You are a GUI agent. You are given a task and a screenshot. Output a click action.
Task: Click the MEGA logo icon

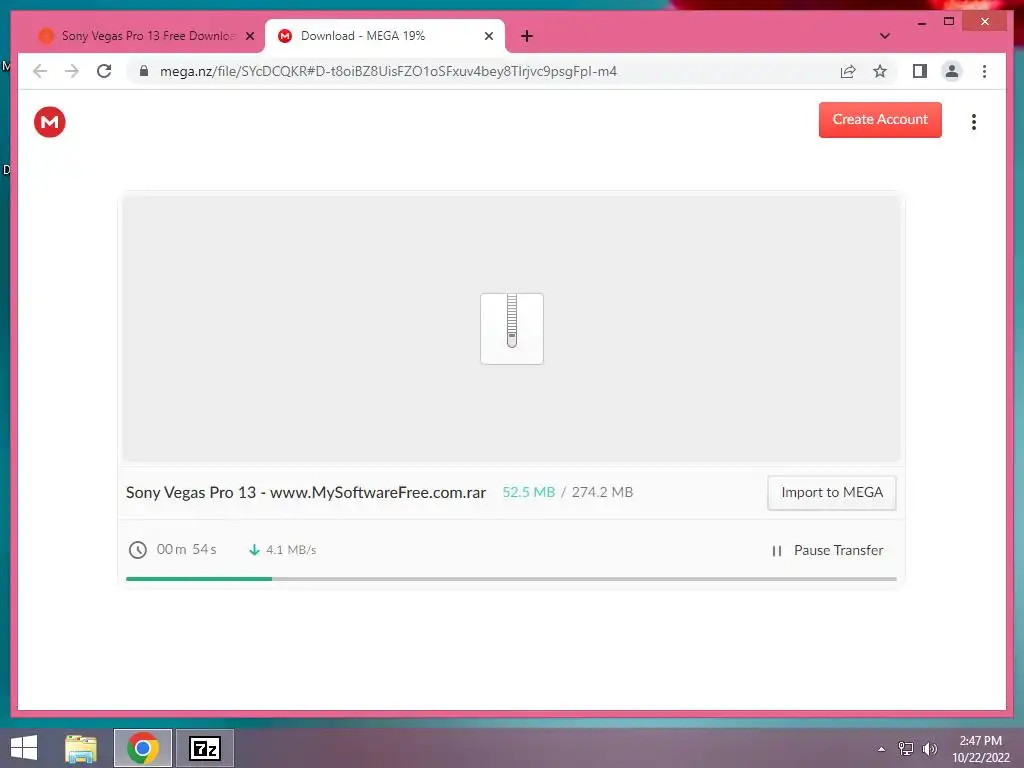pyautogui.click(x=50, y=121)
